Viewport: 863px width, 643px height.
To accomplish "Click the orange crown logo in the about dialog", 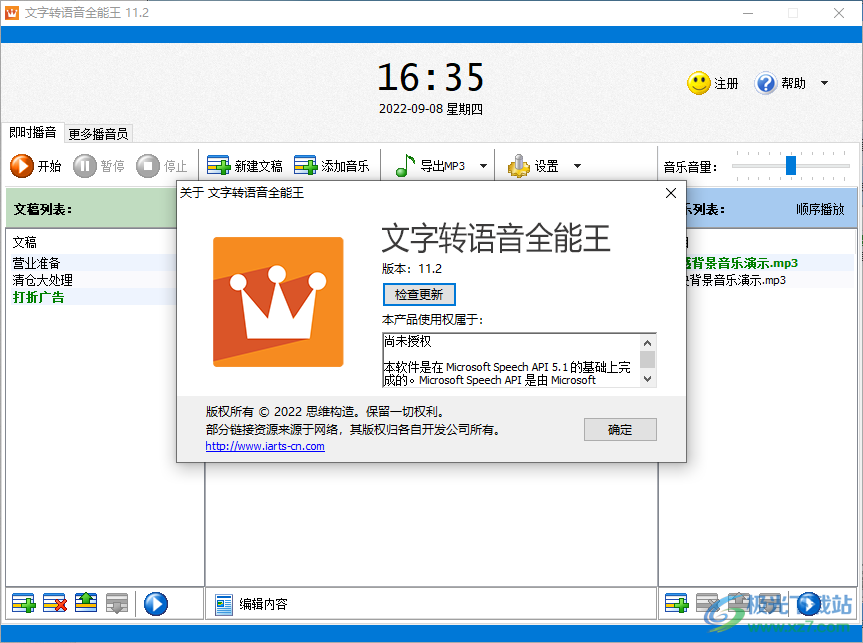I will click(278, 302).
